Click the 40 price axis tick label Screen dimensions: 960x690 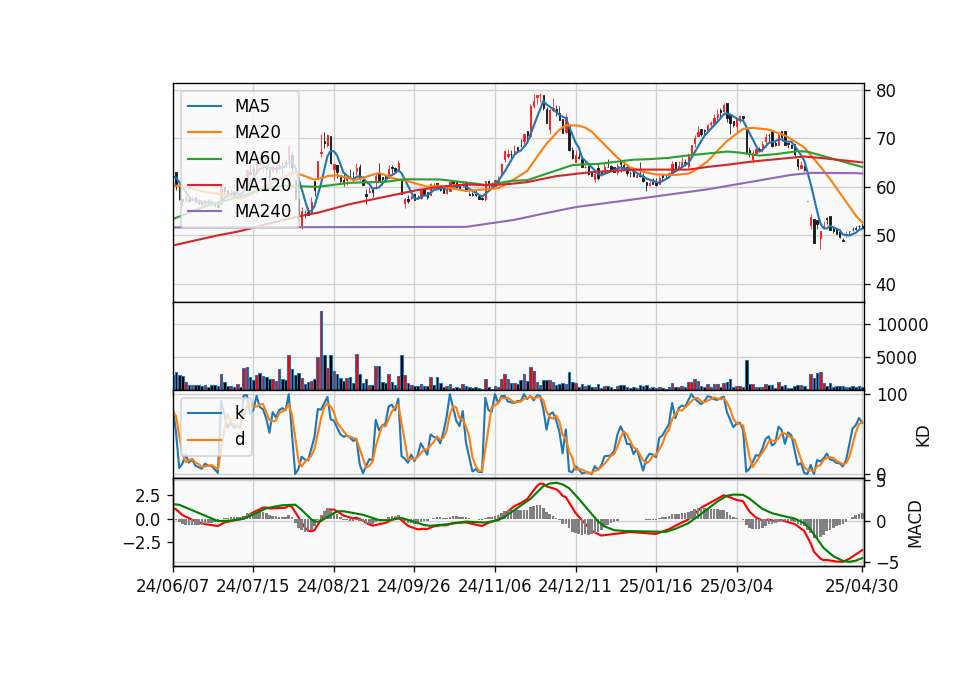coord(886,285)
